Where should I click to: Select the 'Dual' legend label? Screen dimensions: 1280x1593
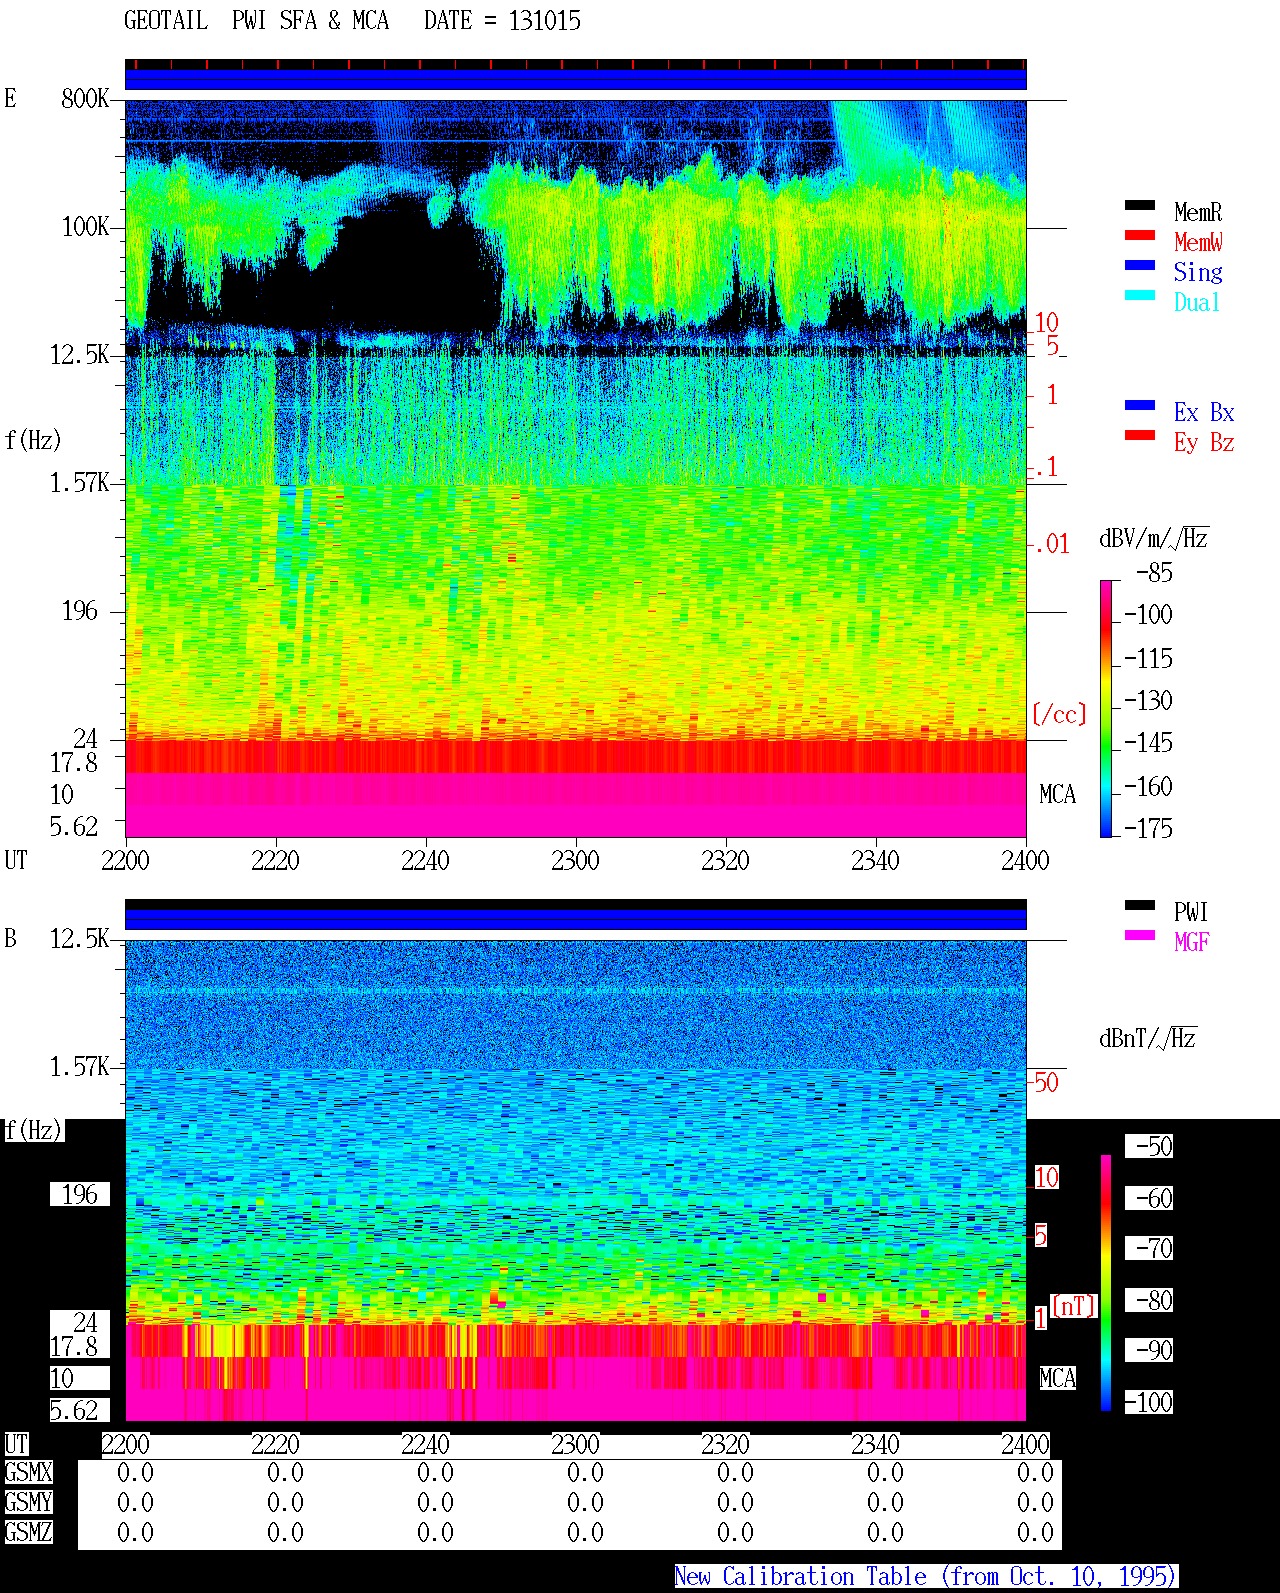tap(1198, 302)
